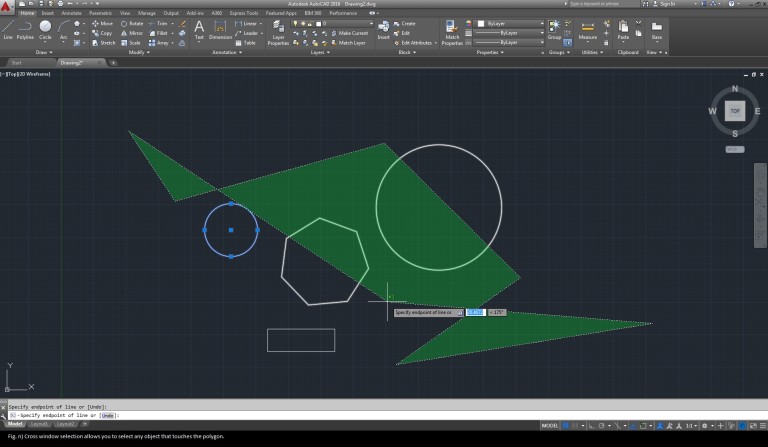Toggle MODEL space button in status bar
The height and width of the screenshot is (447, 768).
[550, 425]
